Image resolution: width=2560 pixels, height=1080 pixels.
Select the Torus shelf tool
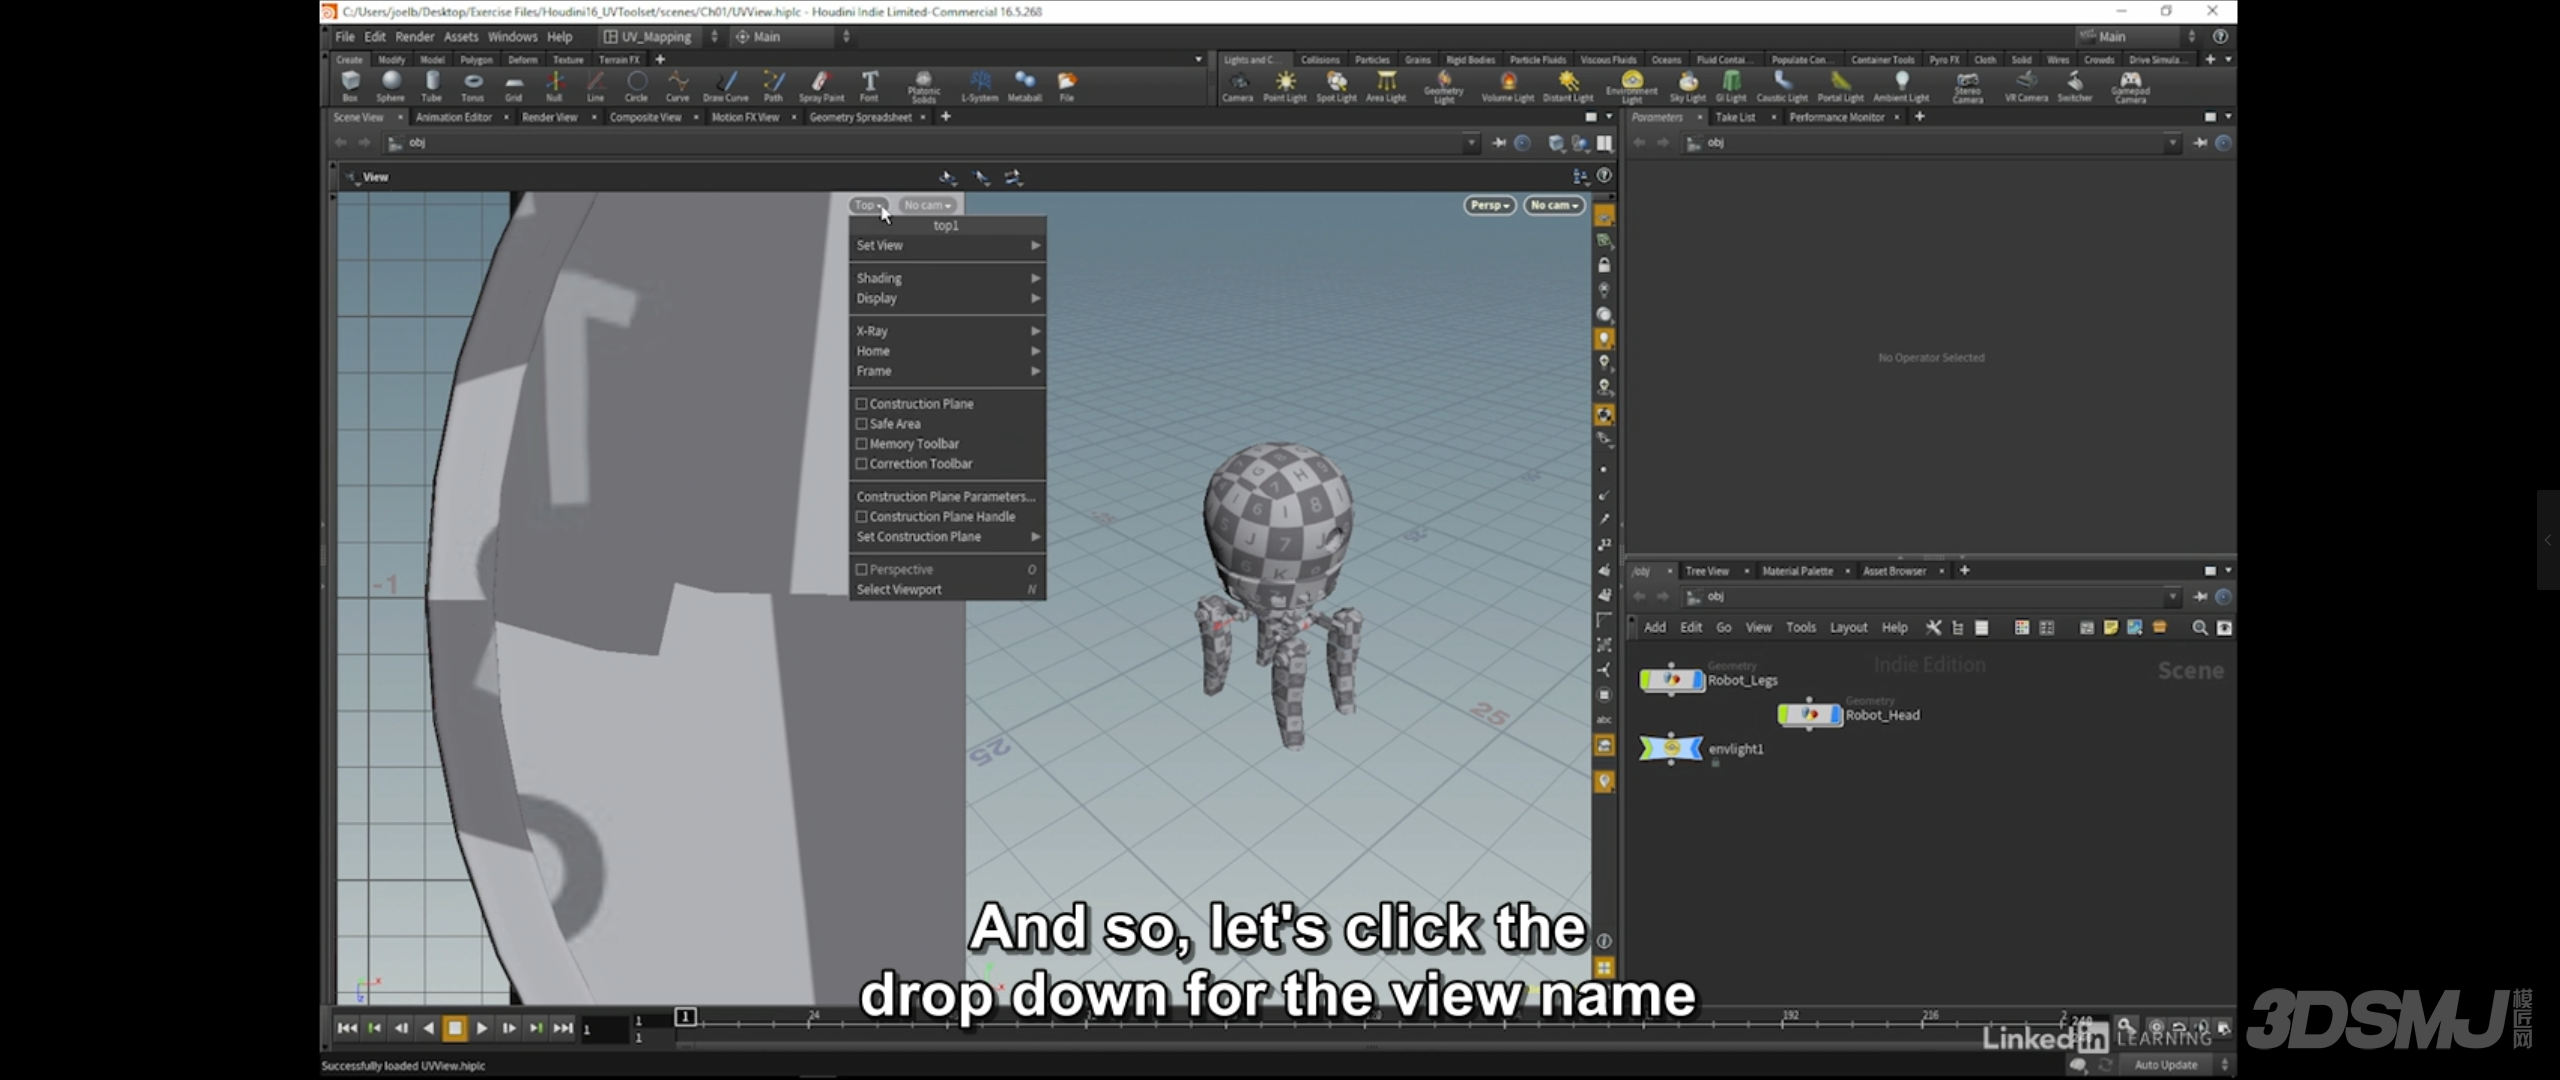pos(473,86)
